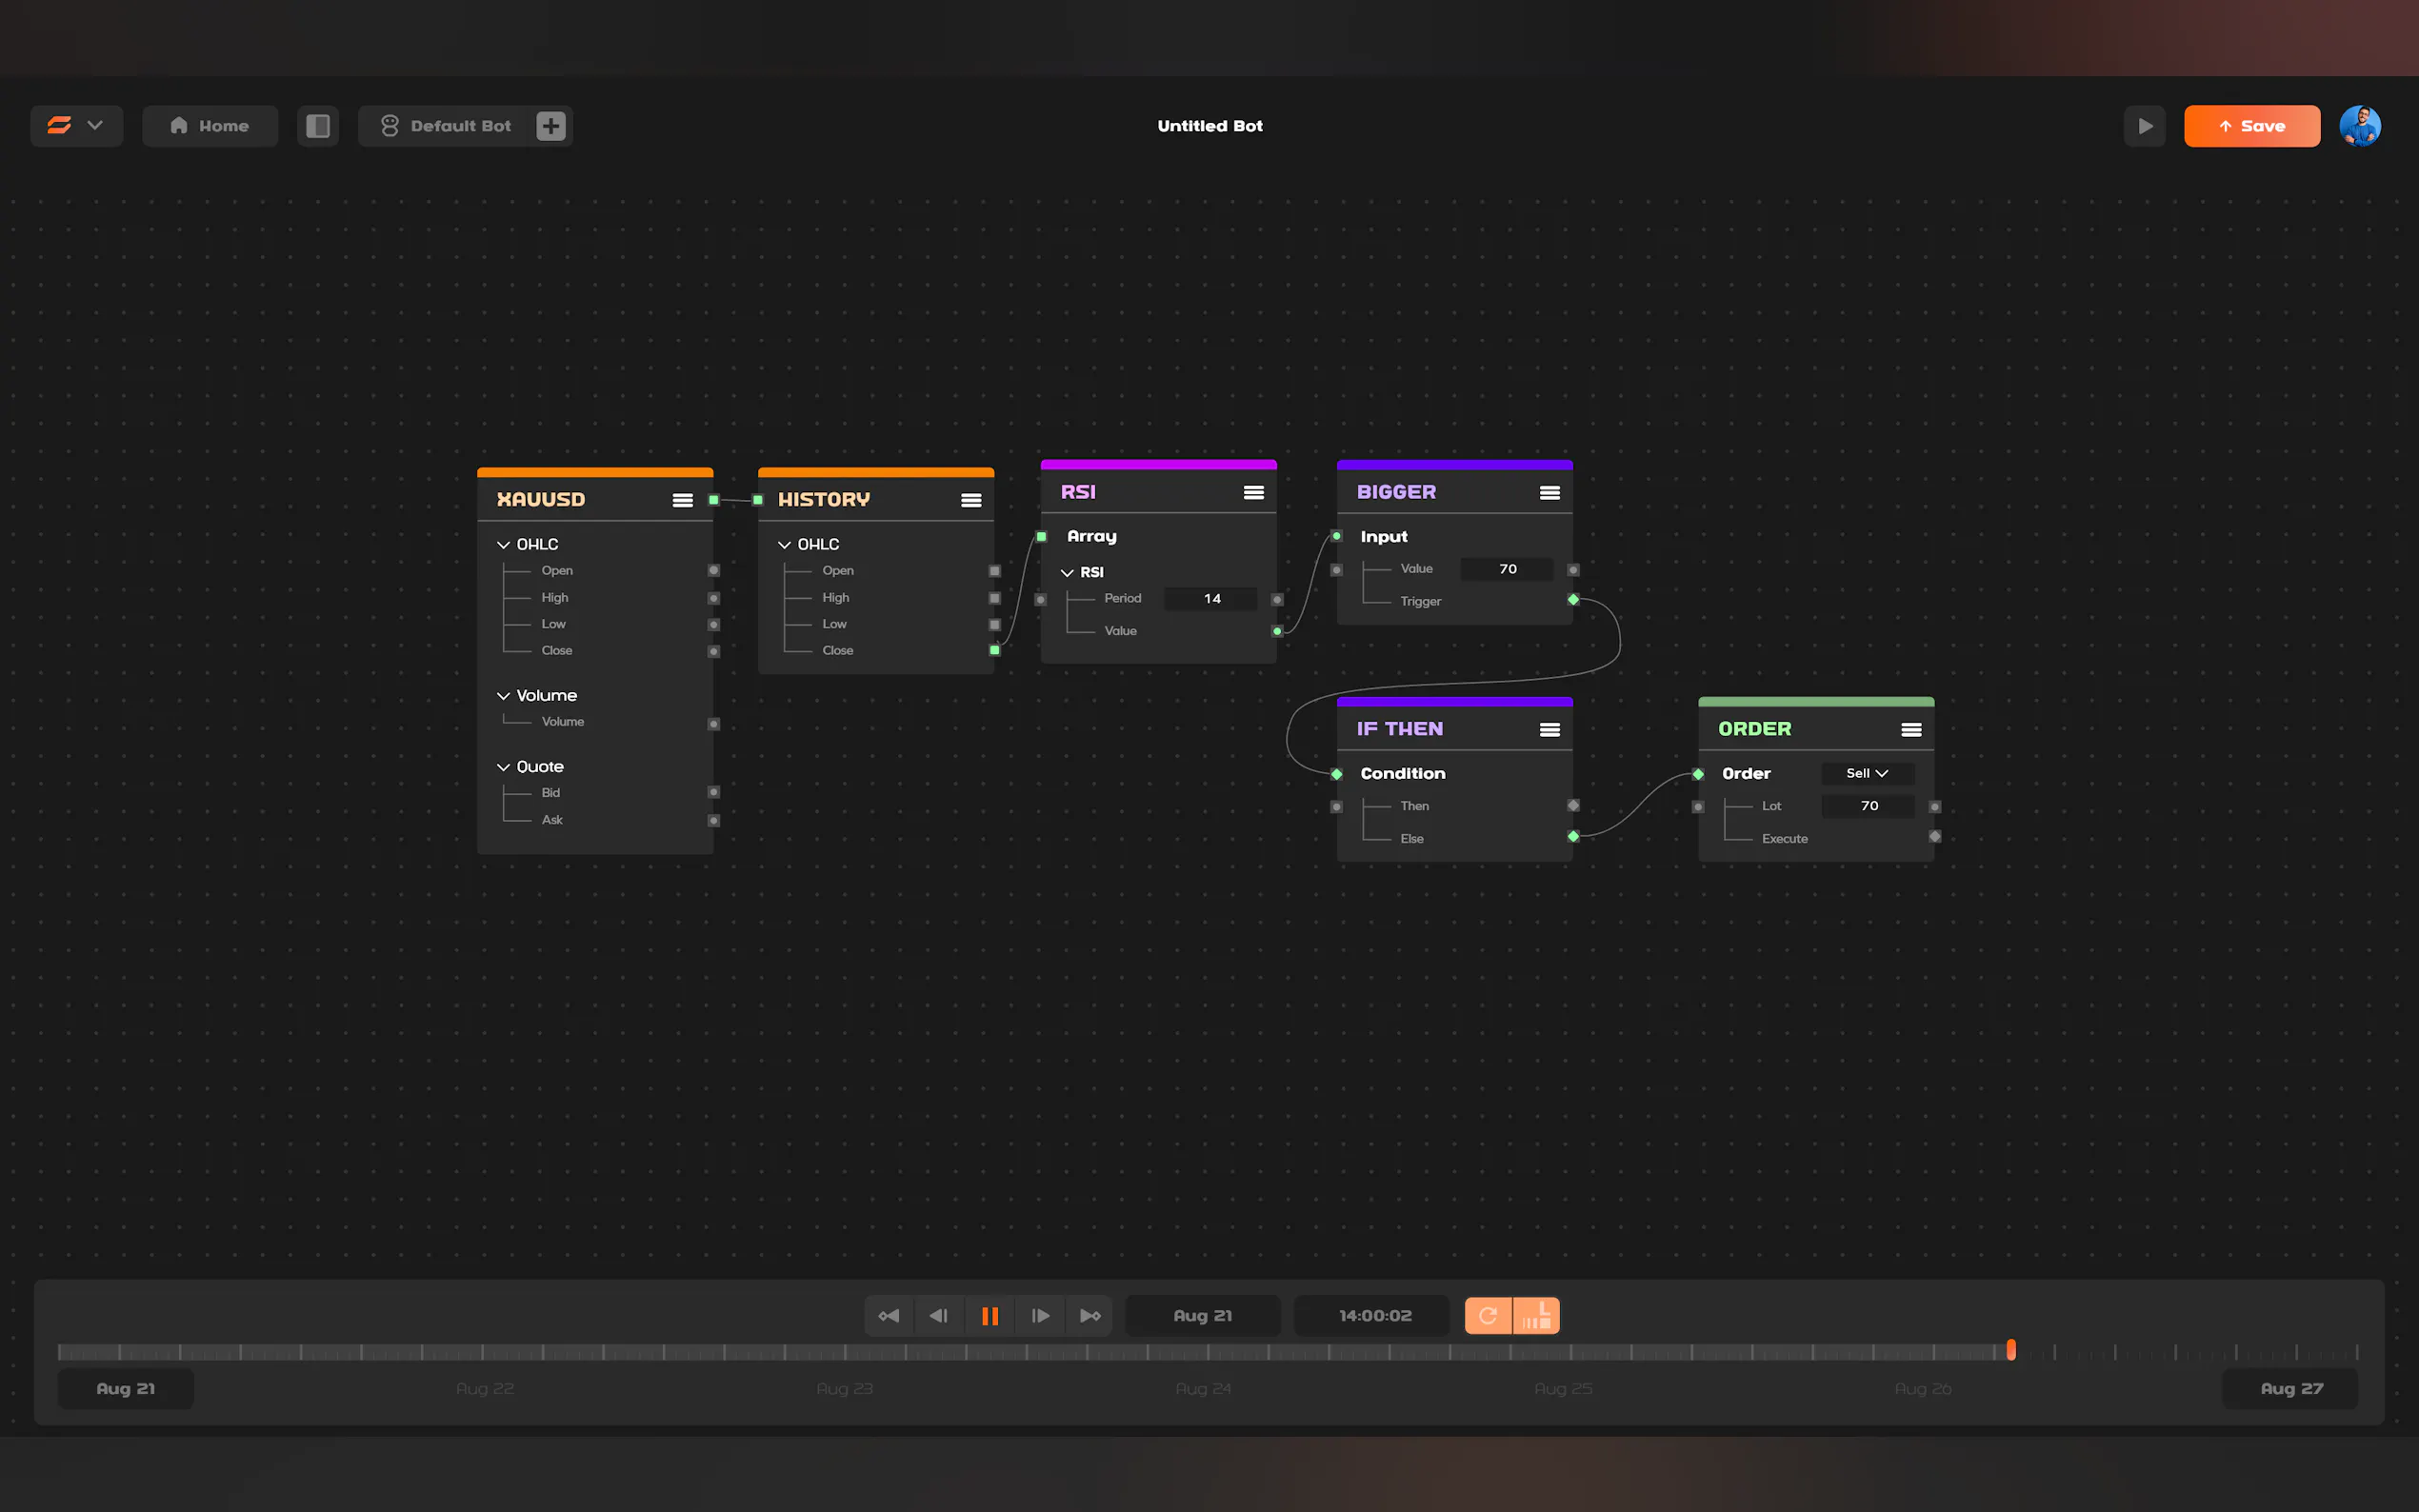Click the add bot plus icon
2419x1512 pixels.
point(551,126)
